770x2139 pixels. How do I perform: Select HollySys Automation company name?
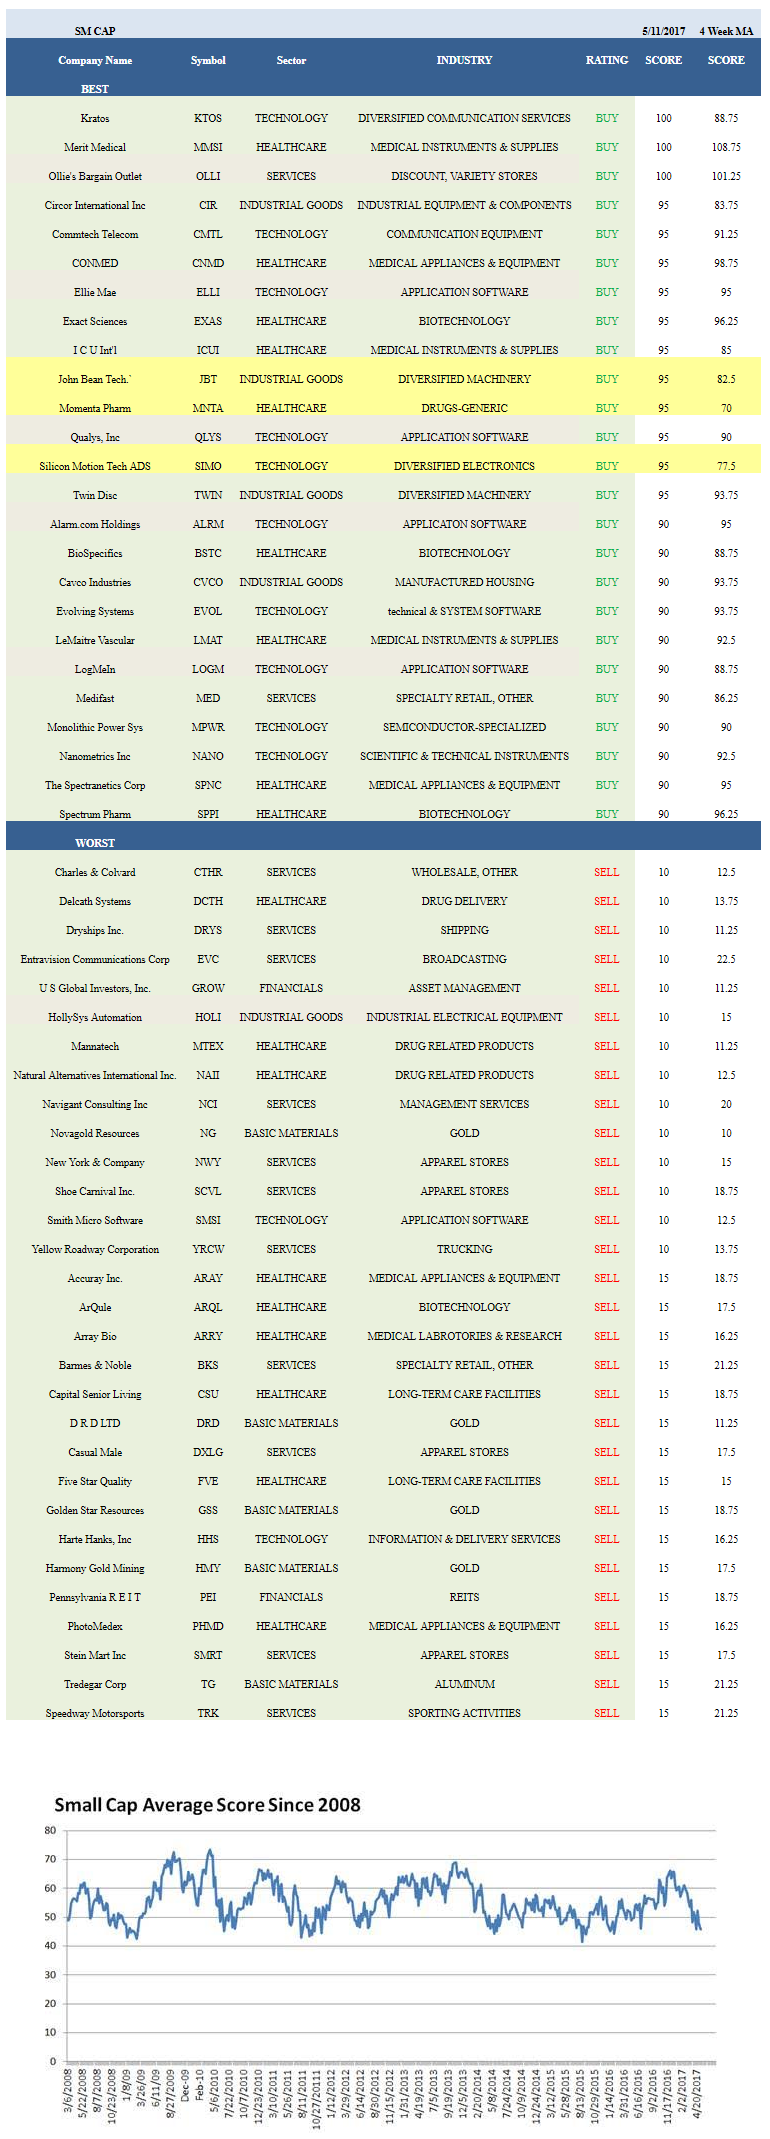point(95,1017)
